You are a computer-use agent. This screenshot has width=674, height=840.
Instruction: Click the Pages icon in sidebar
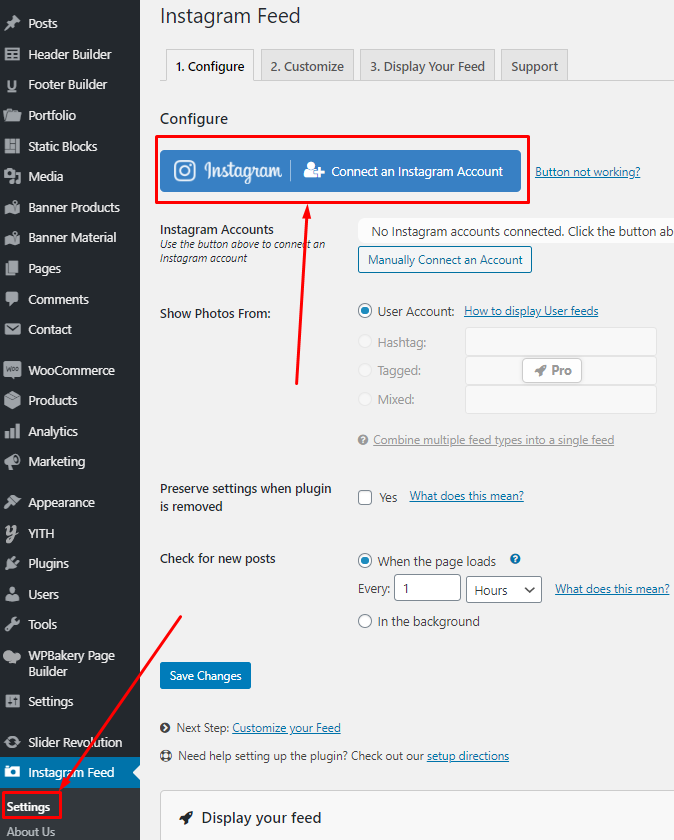coord(12,268)
